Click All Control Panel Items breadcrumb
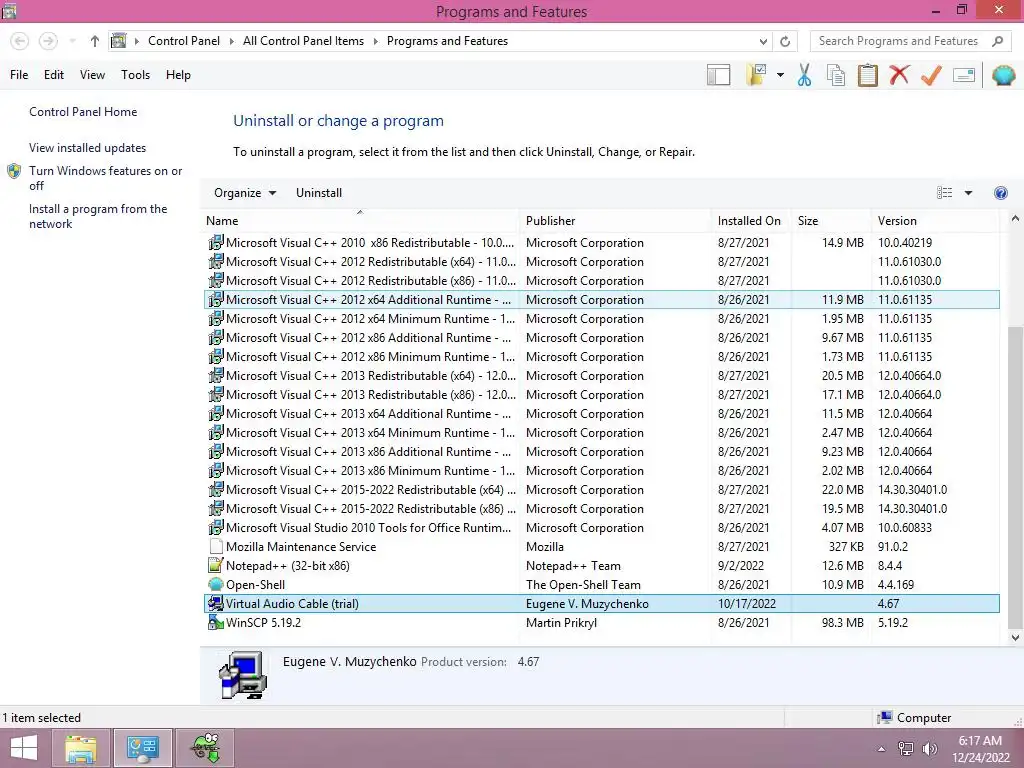Viewport: 1024px width, 768px height. click(x=304, y=41)
